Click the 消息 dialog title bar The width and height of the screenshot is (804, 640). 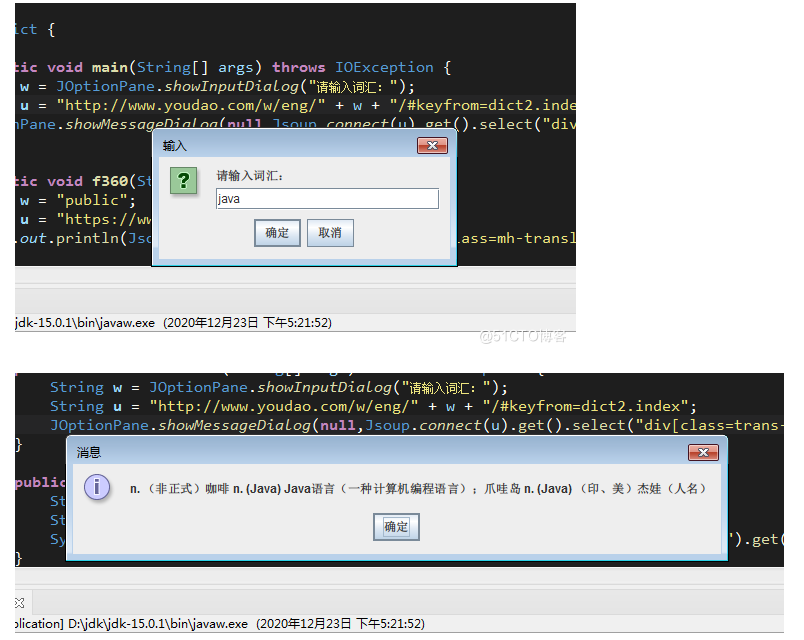point(380,452)
